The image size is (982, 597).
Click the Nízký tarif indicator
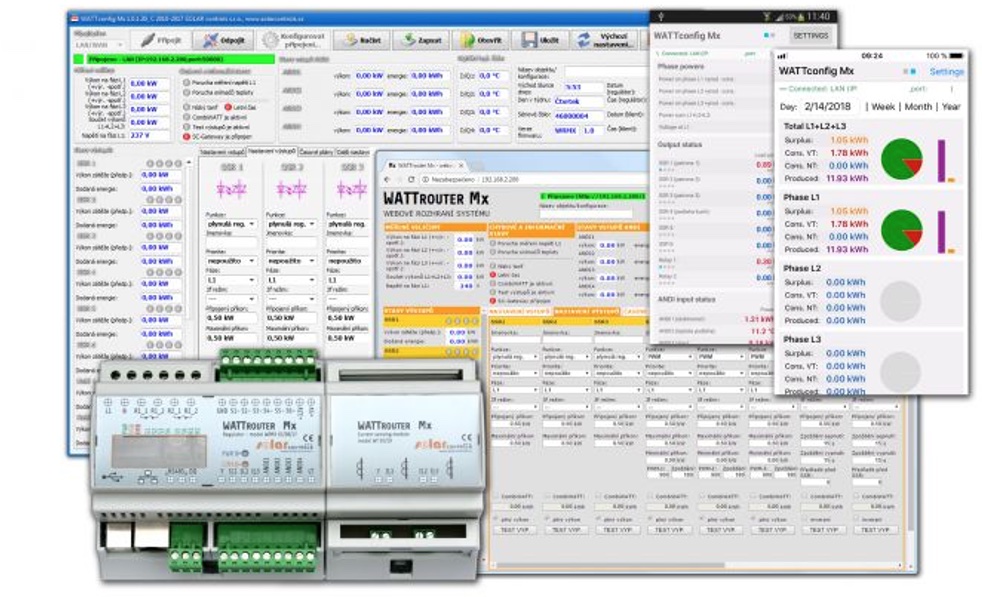coord(187,107)
